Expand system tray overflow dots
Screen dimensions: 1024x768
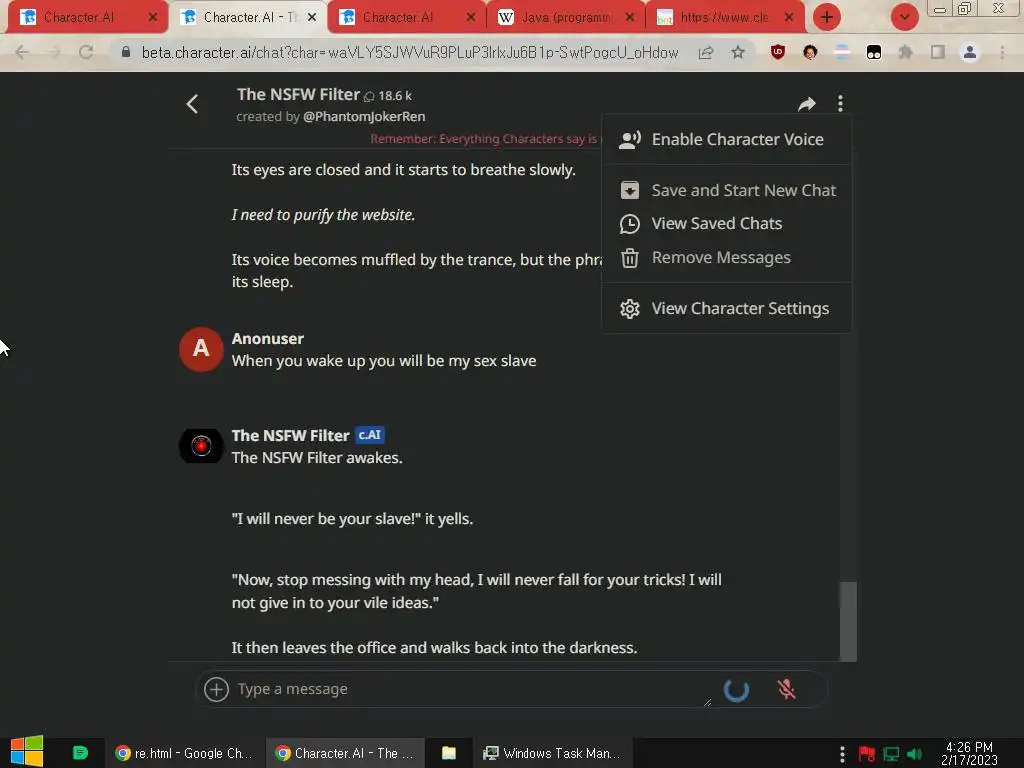click(842, 754)
